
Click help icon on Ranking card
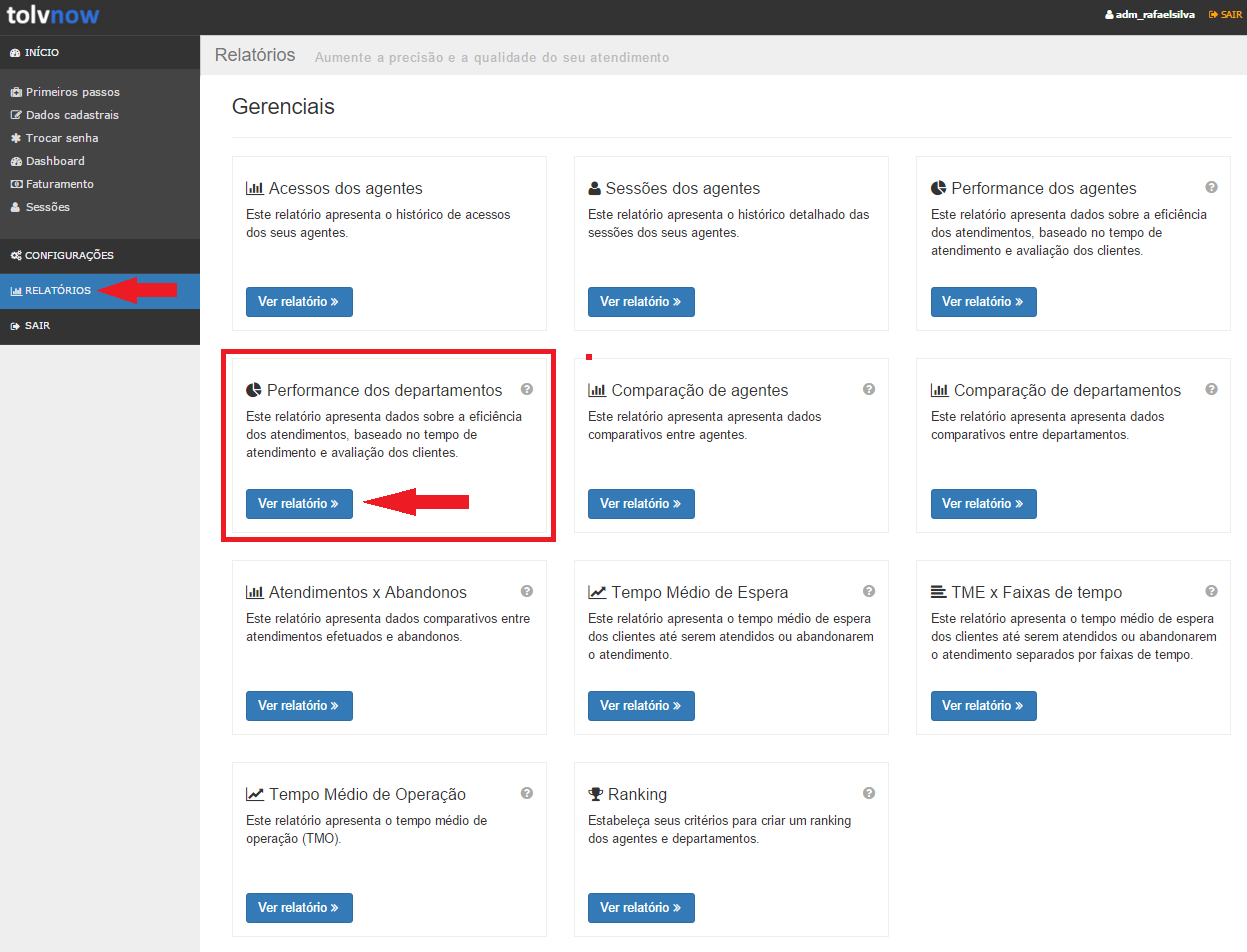pyautogui.click(x=869, y=793)
